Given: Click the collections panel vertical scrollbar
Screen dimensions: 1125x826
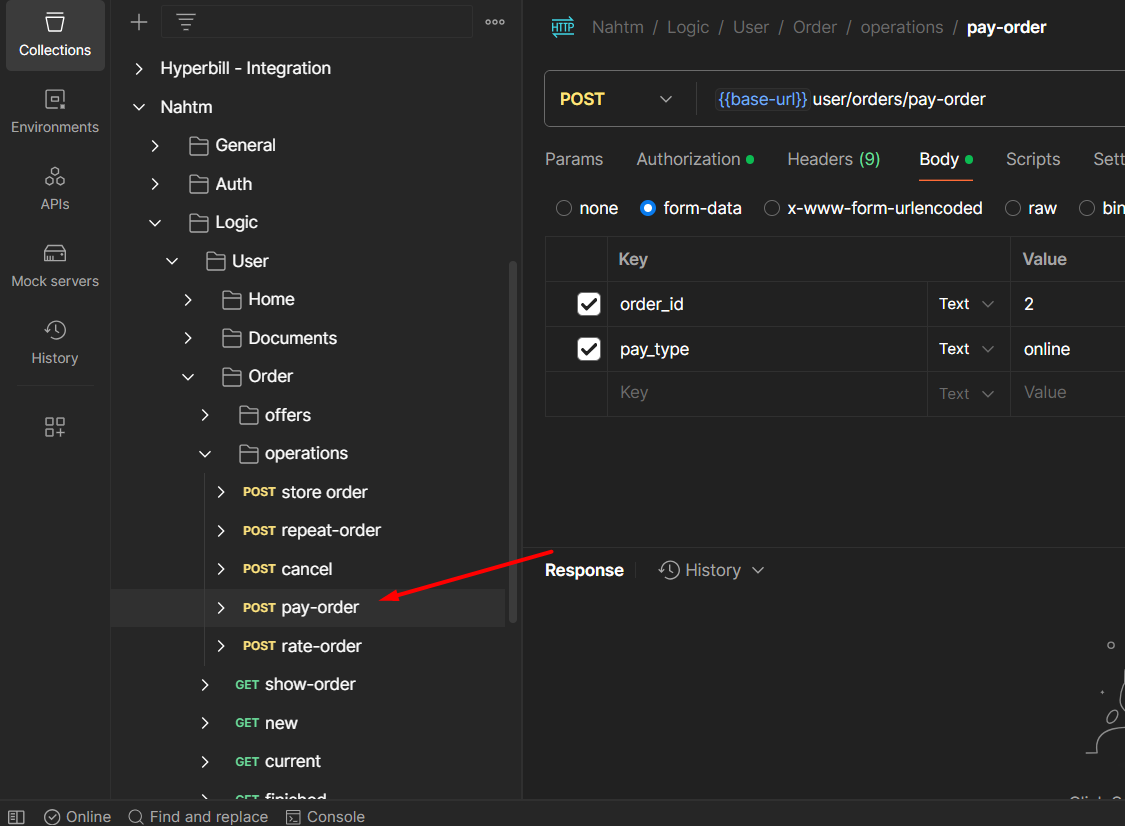Looking at the screenshot, I should (512, 442).
